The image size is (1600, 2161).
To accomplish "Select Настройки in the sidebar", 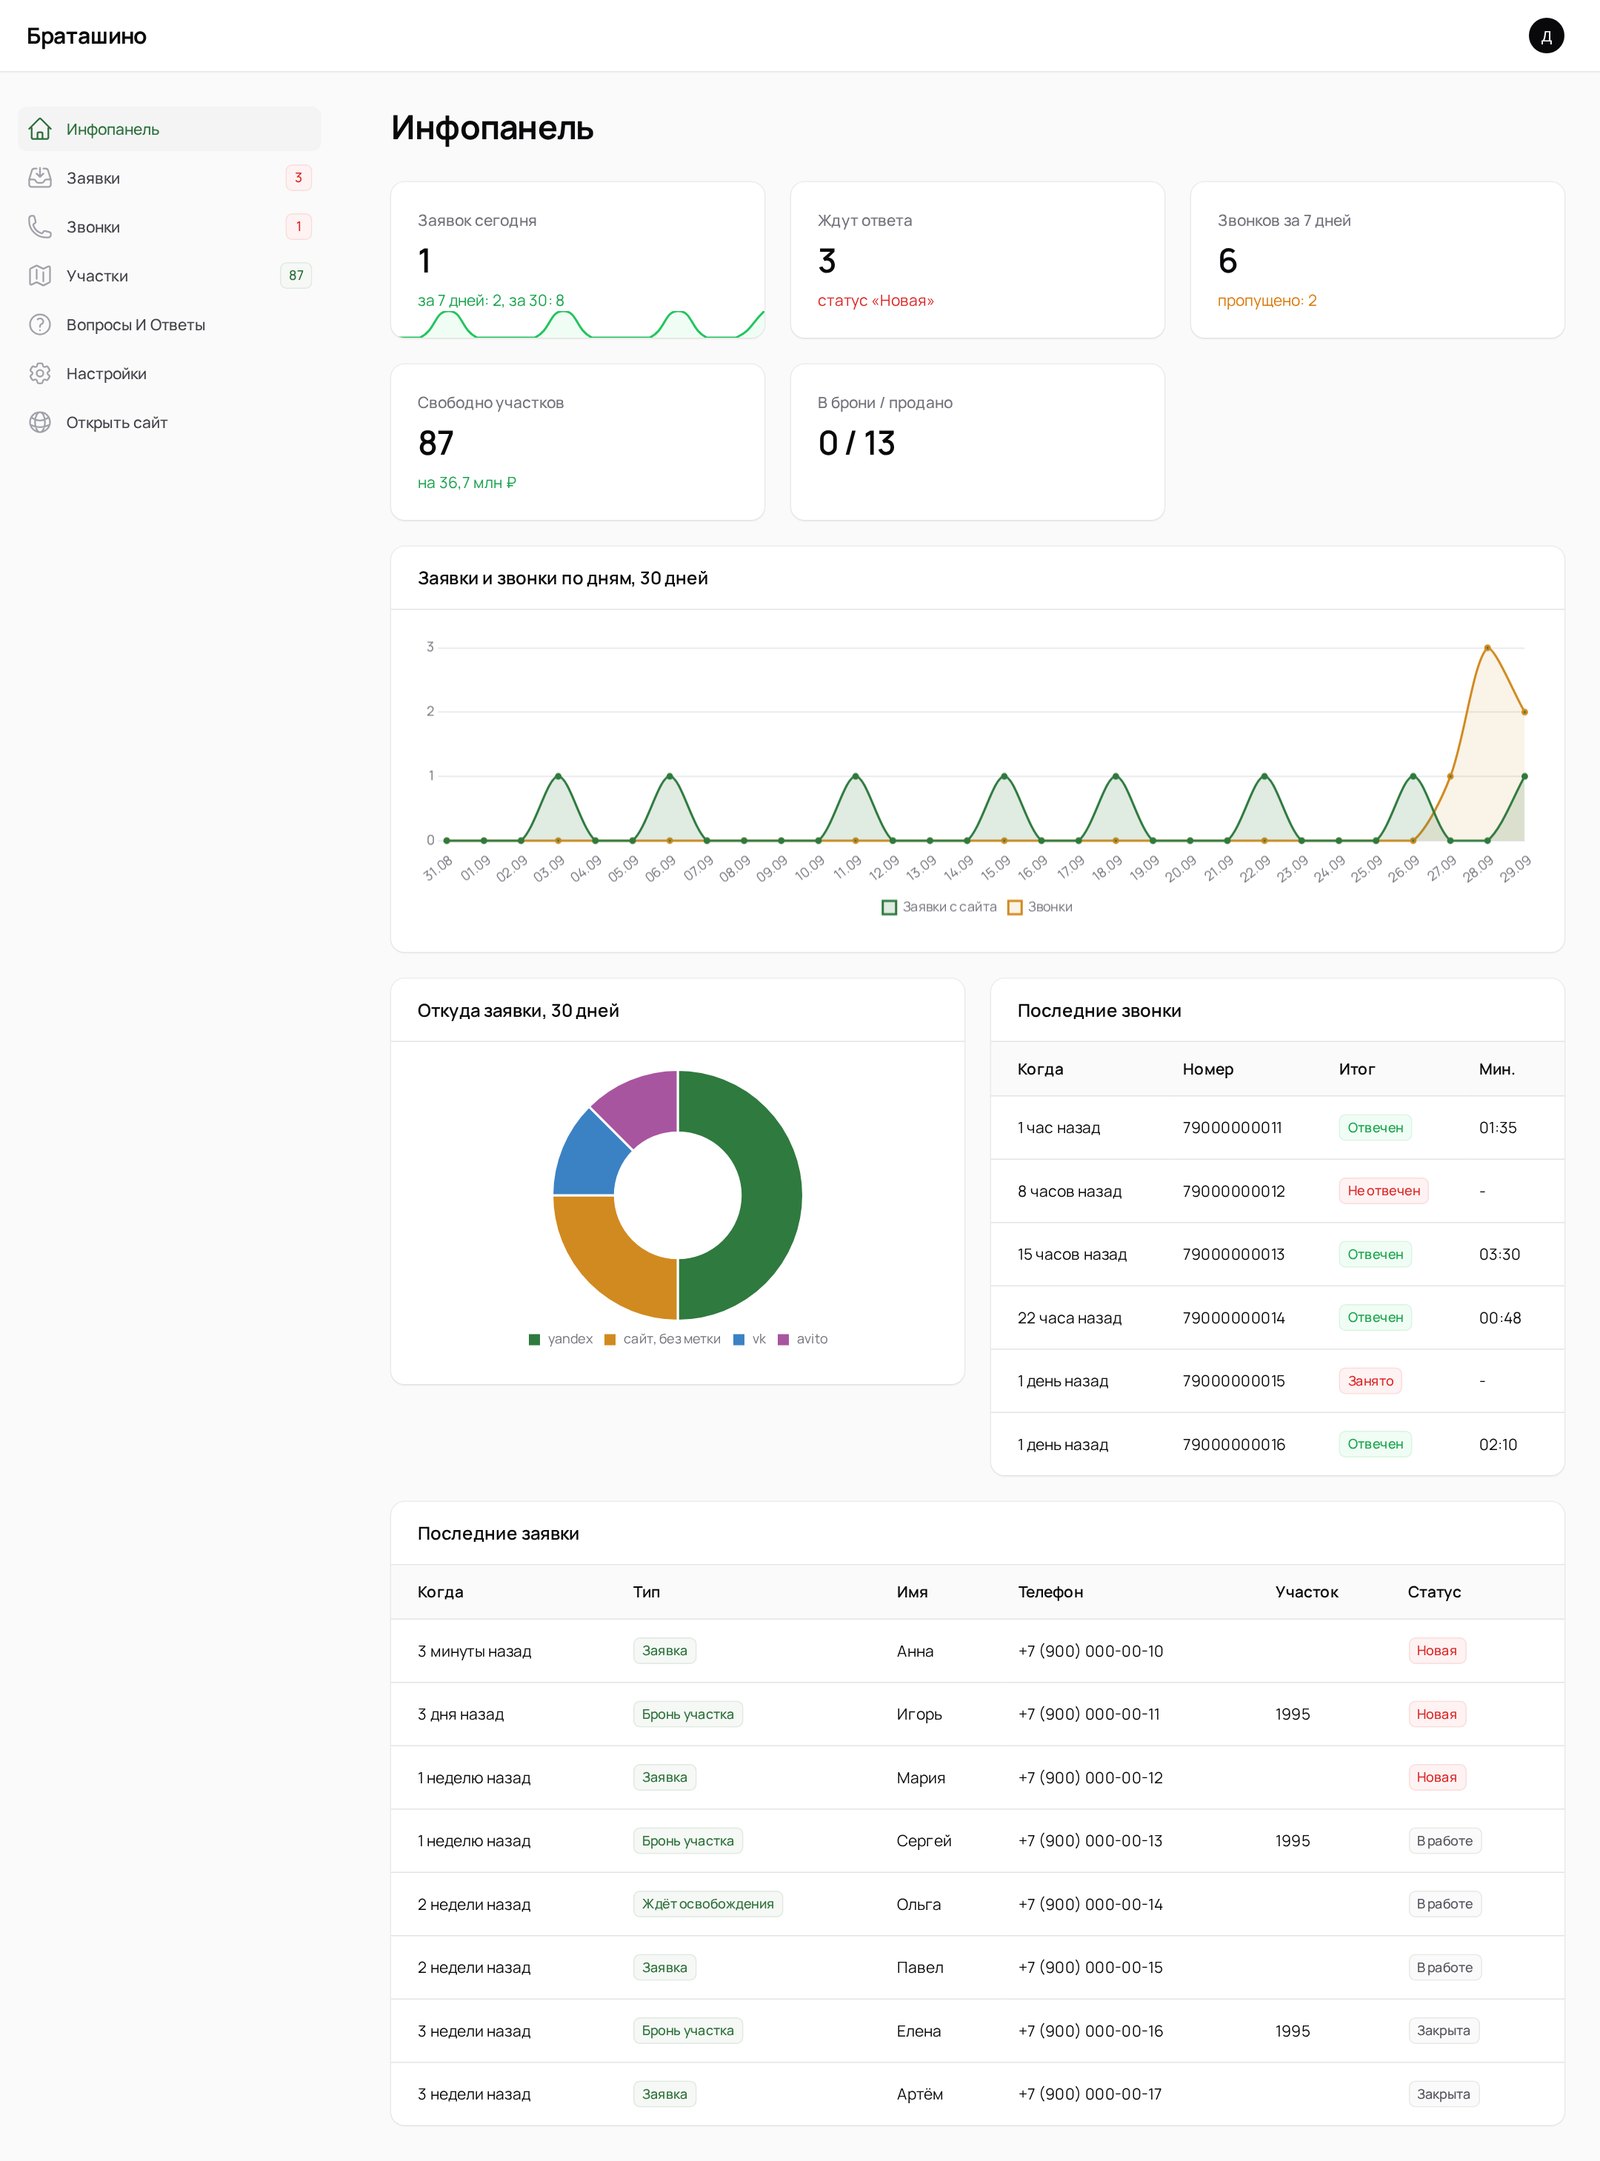I will [169, 374].
